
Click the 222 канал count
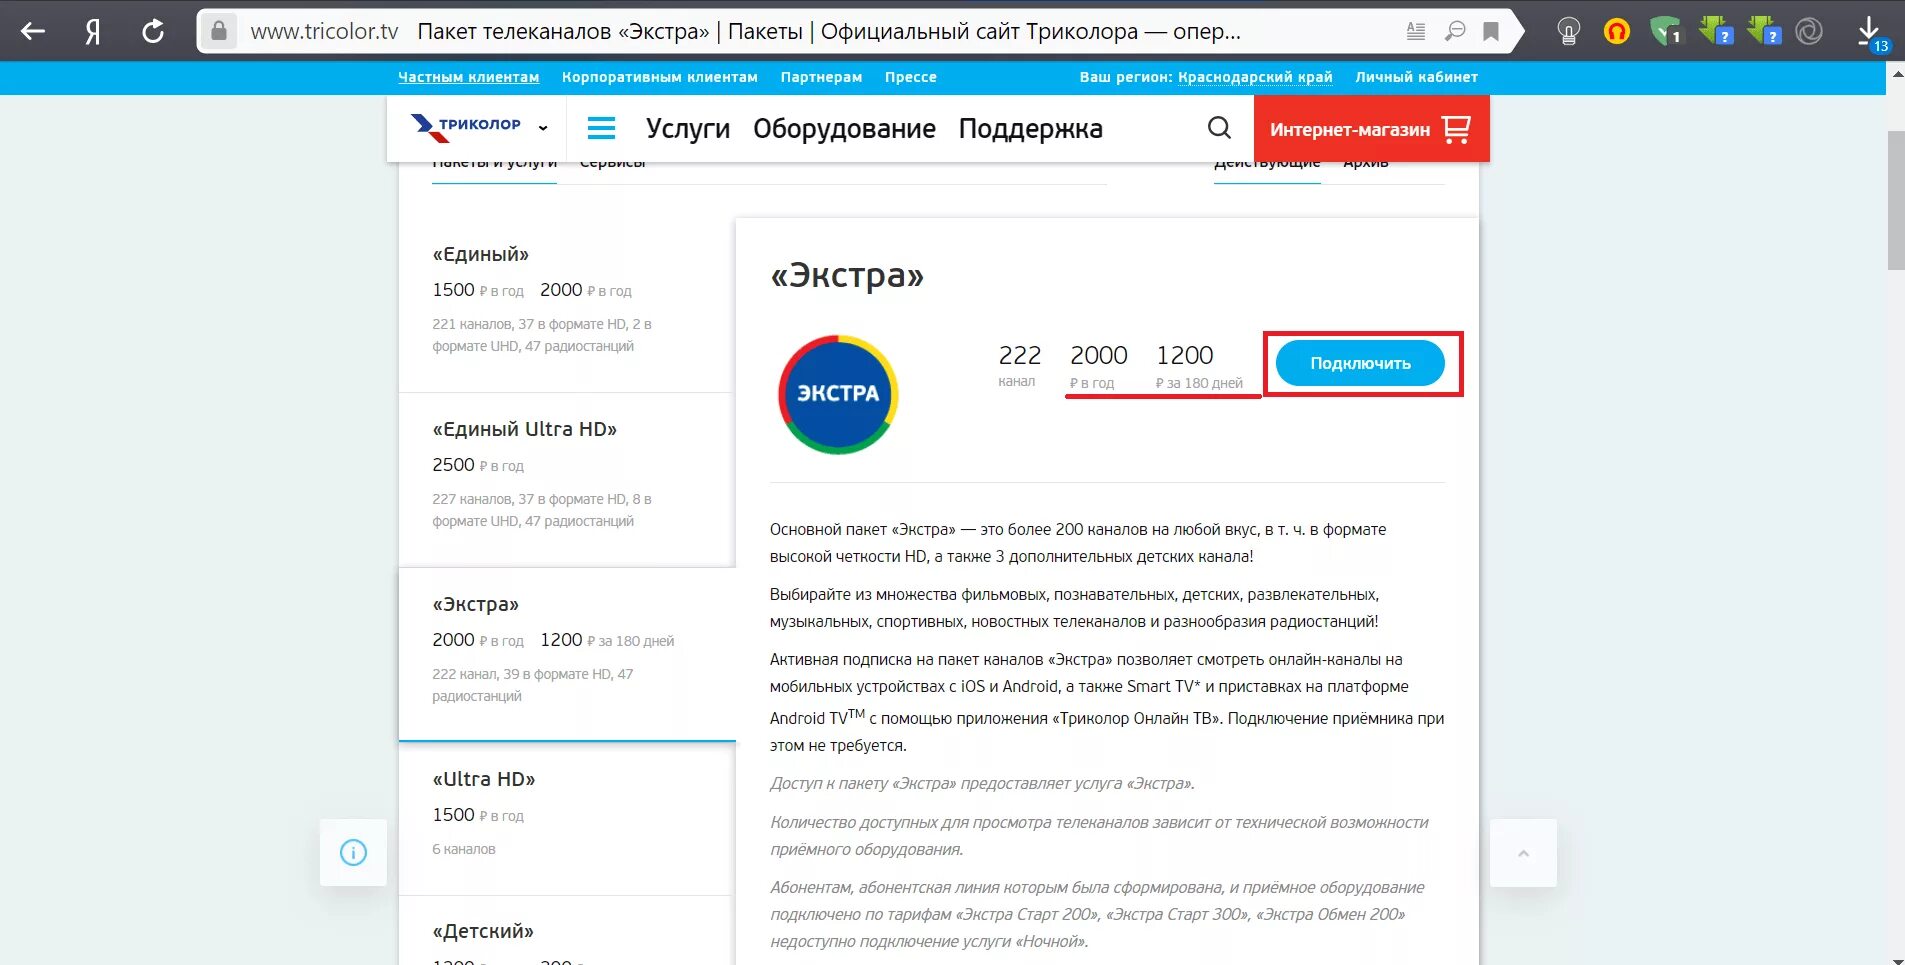(x=1019, y=365)
